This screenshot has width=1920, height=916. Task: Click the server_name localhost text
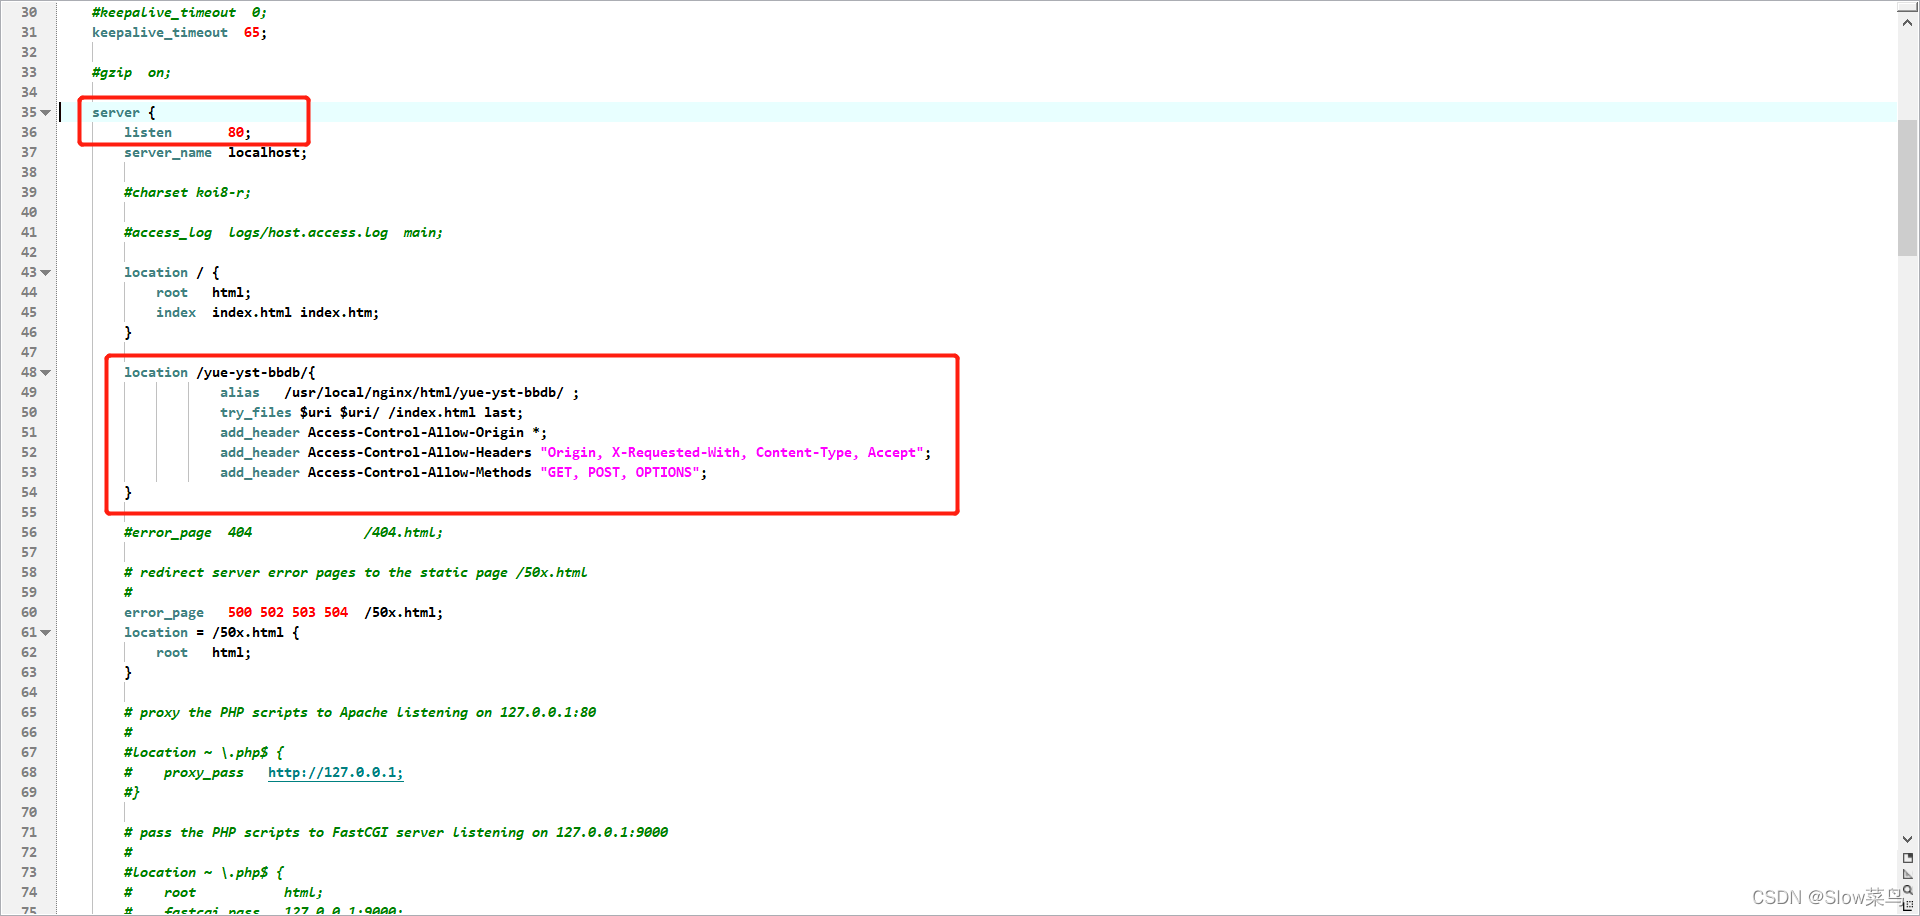[215, 153]
